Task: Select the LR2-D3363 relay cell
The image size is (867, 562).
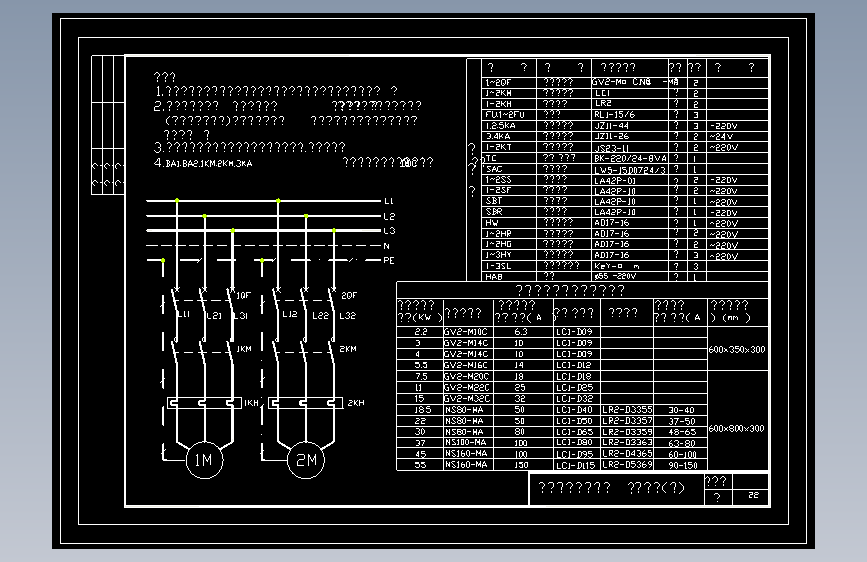Action: point(627,442)
